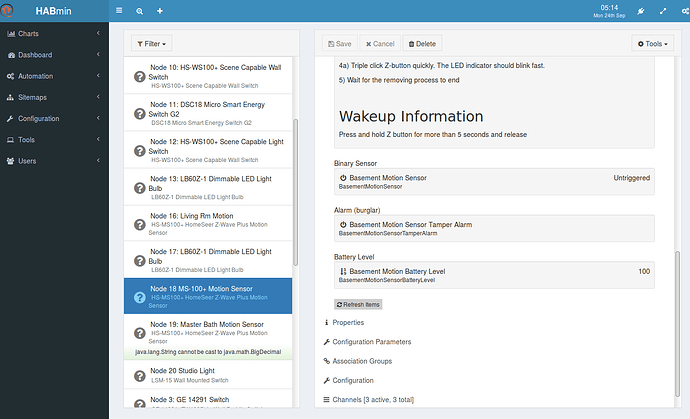
Task: Click the hamburger menu icon in top bar
Action: [x=119, y=11]
